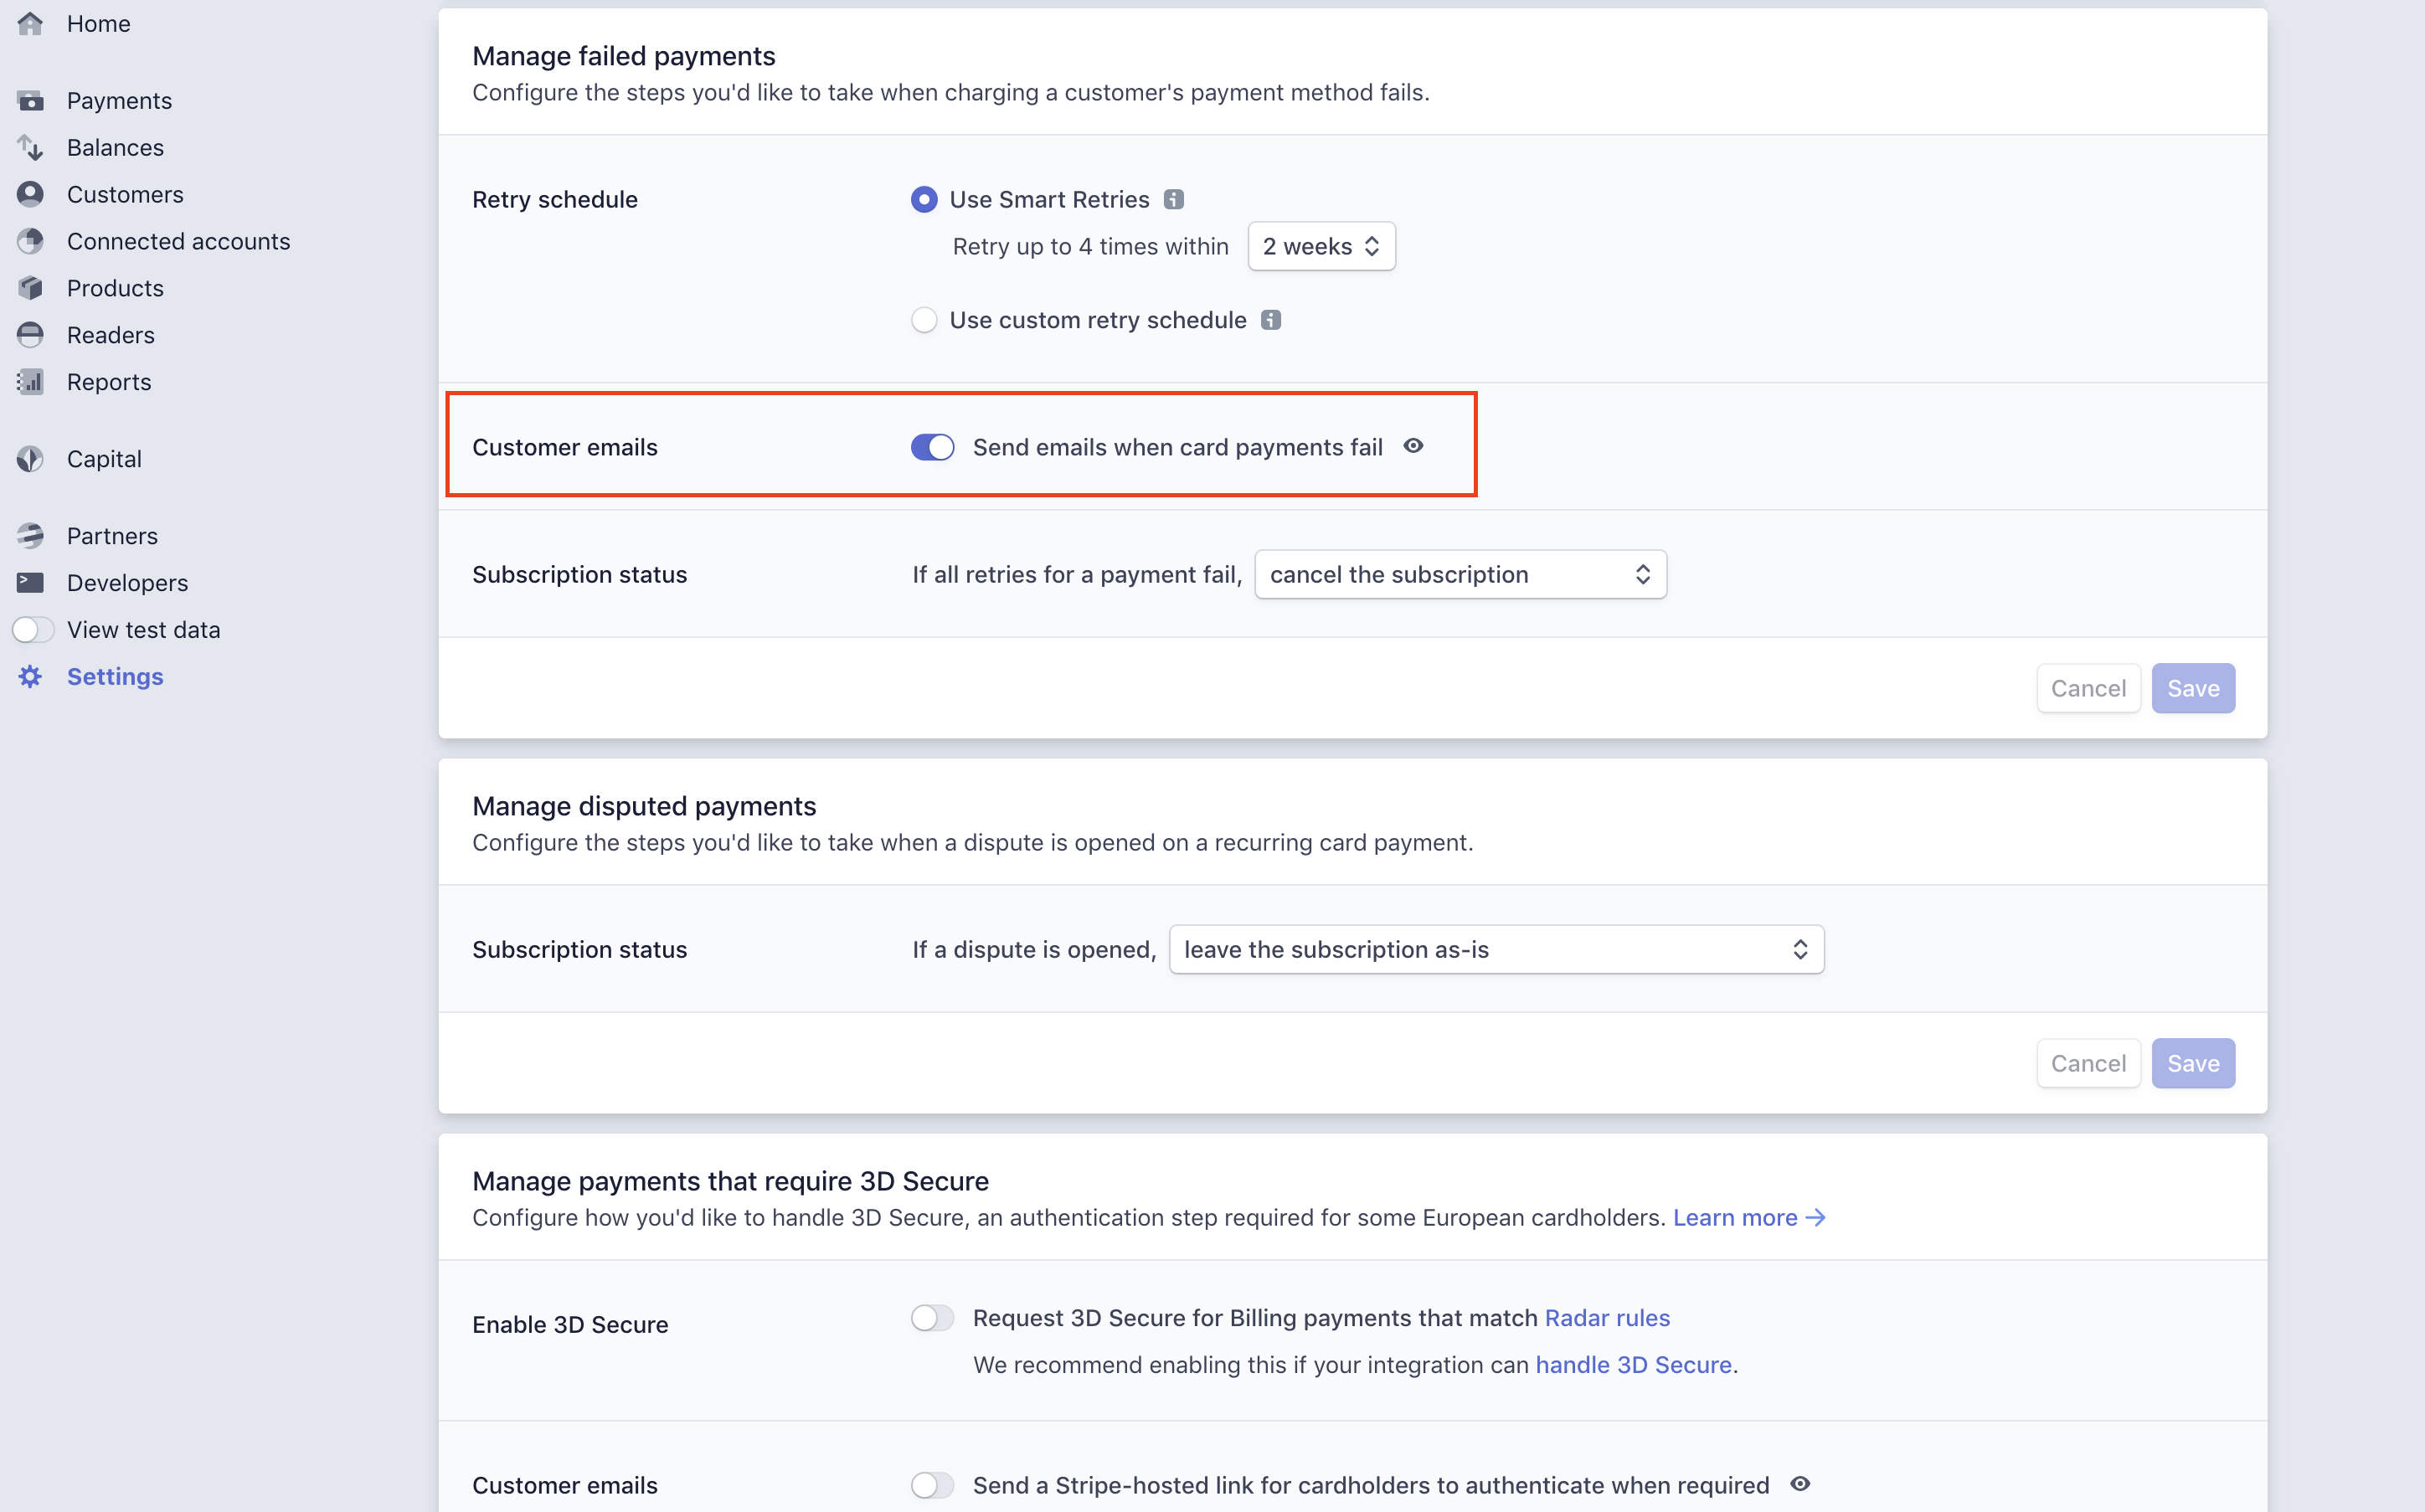Screen dimensions: 2425x1512
Task: Open Connected accounts page
Action: 178,241
